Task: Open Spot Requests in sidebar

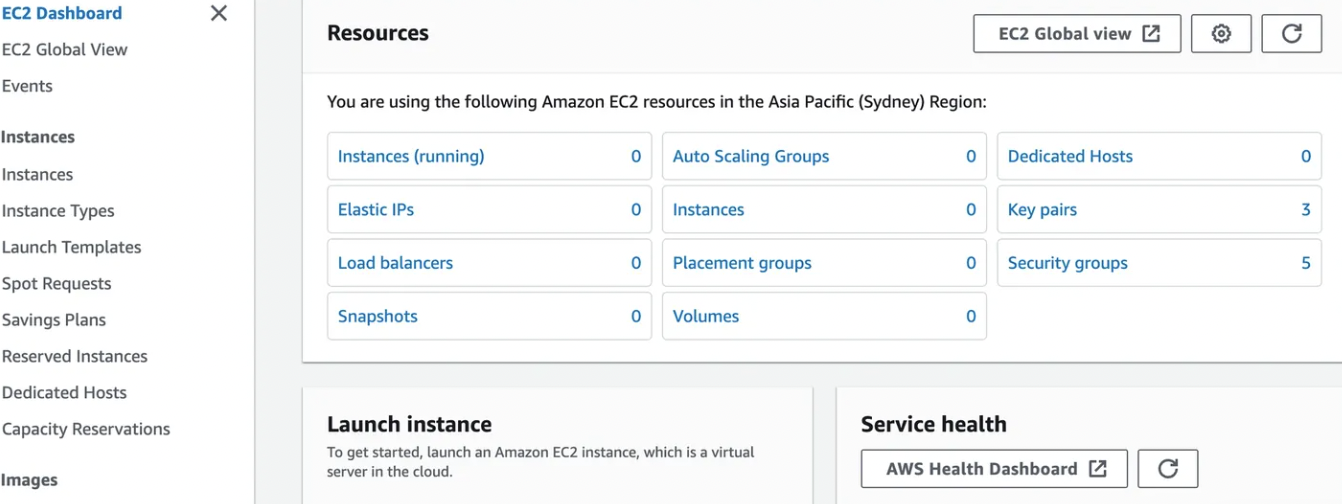Action: 57,283
